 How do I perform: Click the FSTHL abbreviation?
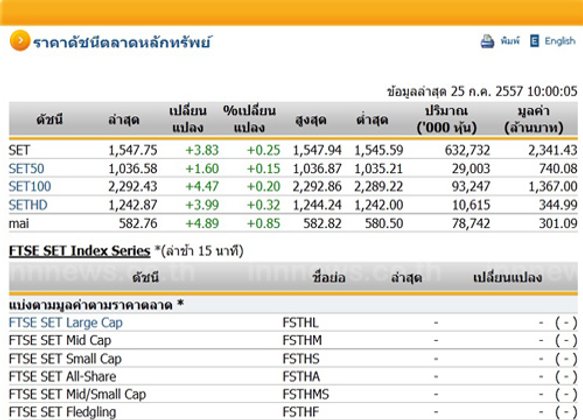pos(300,323)
